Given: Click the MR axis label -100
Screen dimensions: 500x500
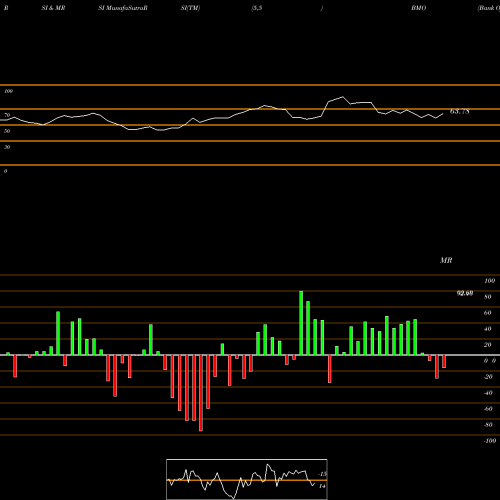Looking at the screenshot, I should click(x=490, y=441).
